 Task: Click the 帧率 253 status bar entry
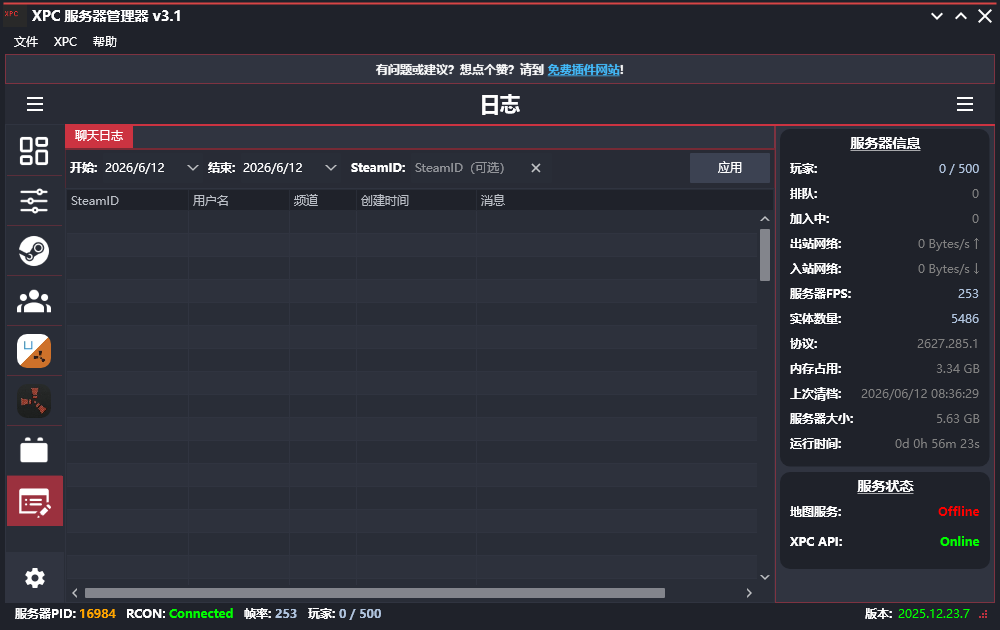270,613
